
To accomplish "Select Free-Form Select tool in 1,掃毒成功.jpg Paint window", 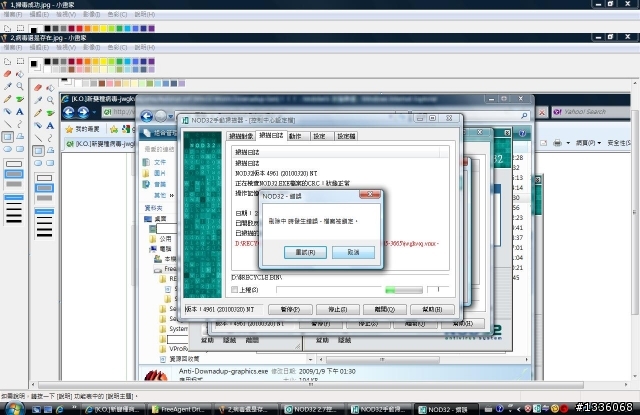I will (7, 29).
